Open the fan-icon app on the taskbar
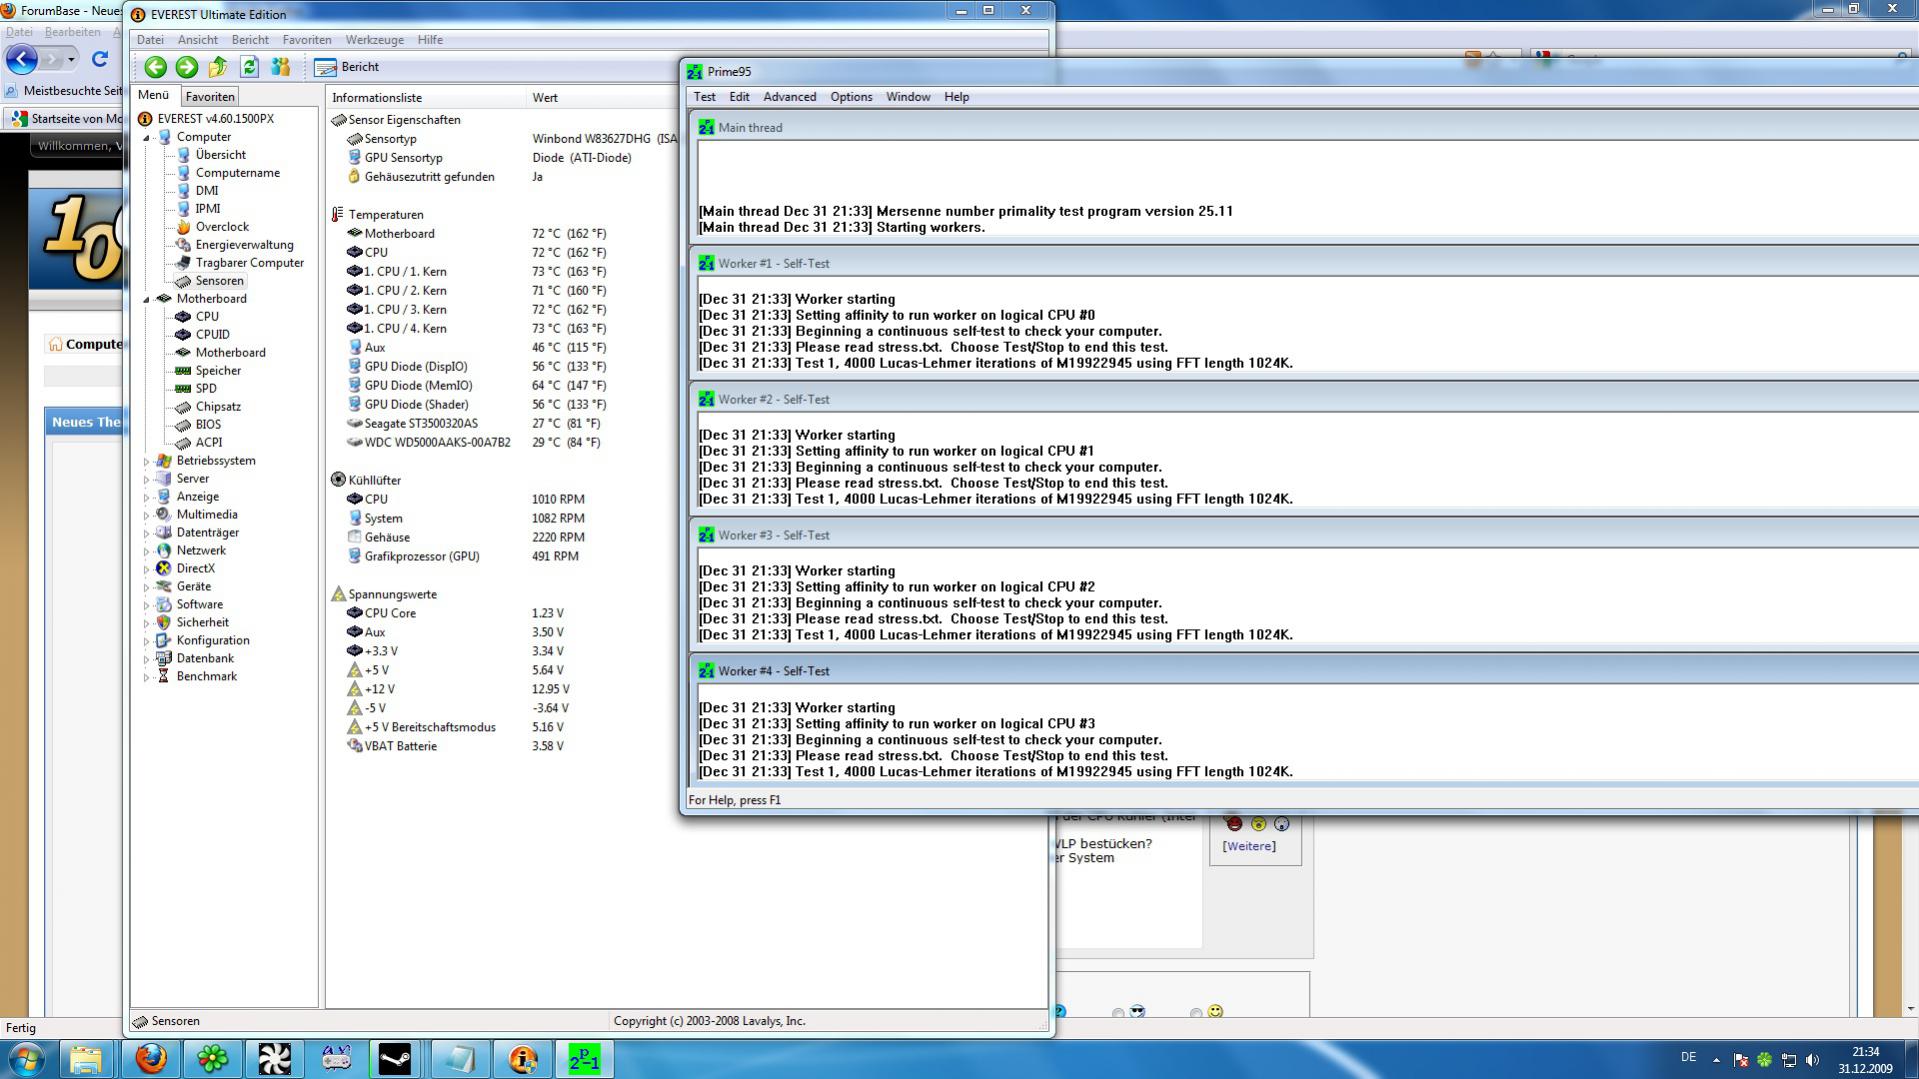 click(274, 1058)
